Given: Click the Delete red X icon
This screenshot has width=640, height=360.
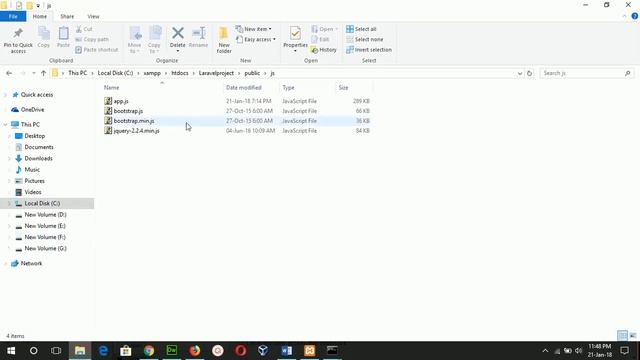Looking at the screenshot, I should pos(178,33).
